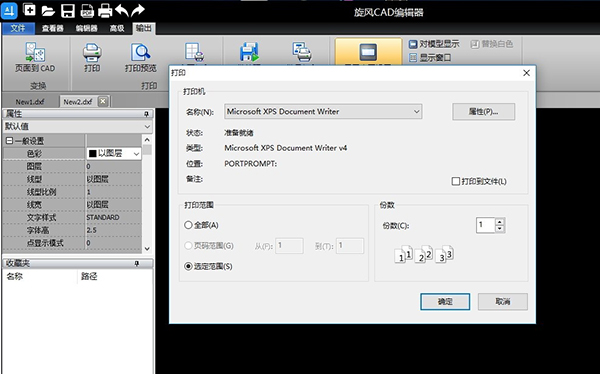The width and height of the screenshot is (600, 374).
Task: Open a file with the folder icon
Action: tap(48, 11)
